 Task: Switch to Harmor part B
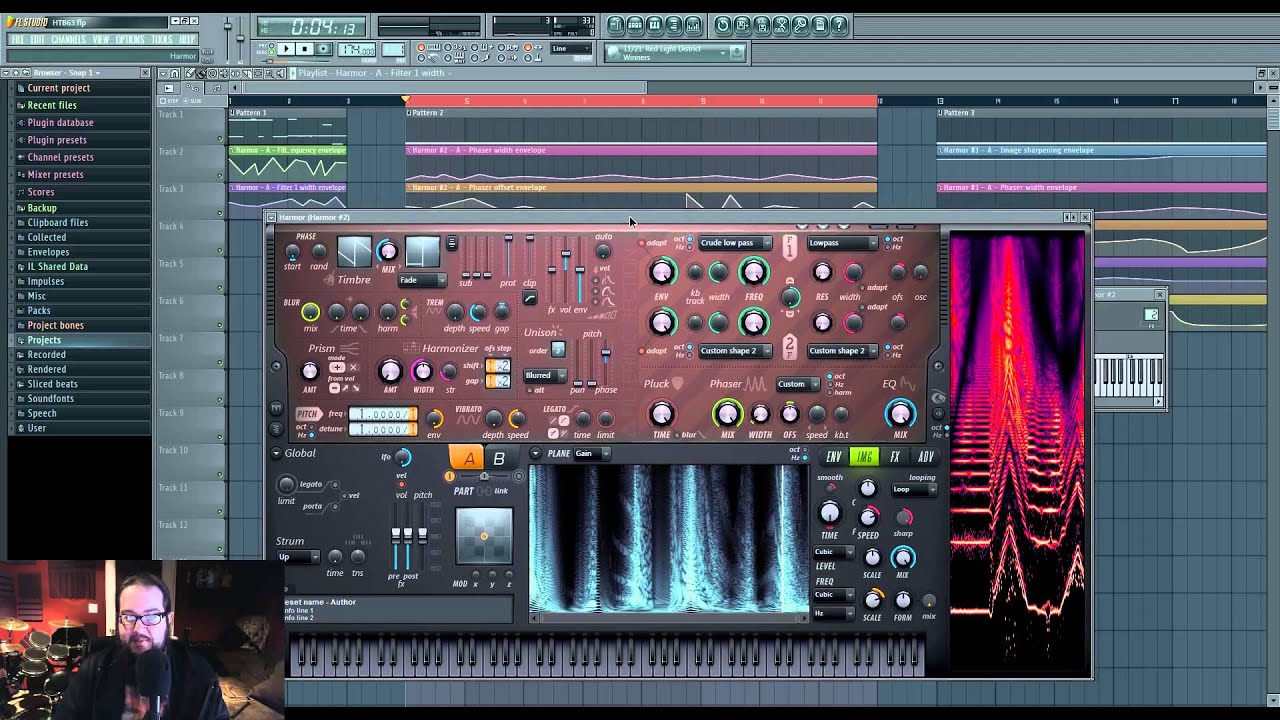click(499, 459)
